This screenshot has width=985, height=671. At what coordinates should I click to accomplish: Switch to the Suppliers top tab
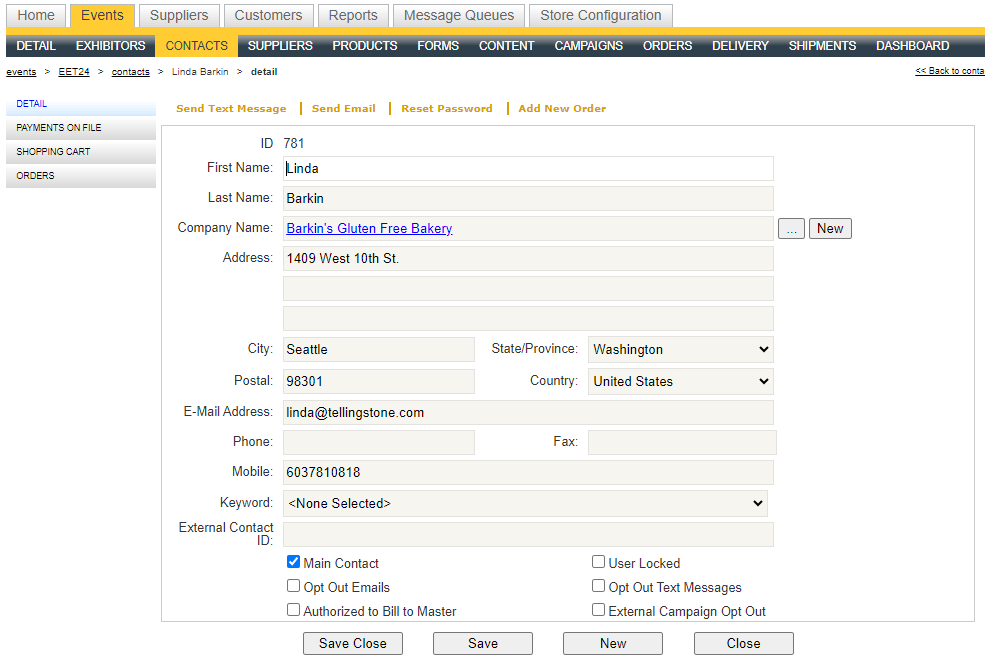pos(179,15)
